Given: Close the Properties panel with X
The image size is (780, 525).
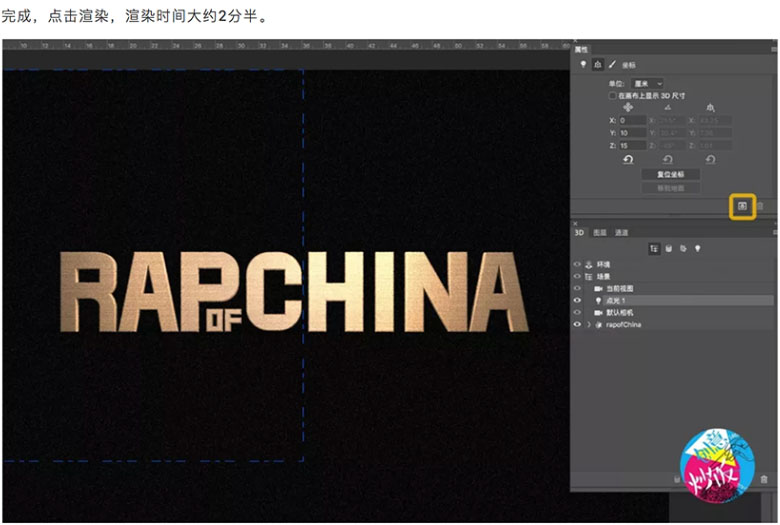Looking at the screenshot, I should (x=575, y=41).
